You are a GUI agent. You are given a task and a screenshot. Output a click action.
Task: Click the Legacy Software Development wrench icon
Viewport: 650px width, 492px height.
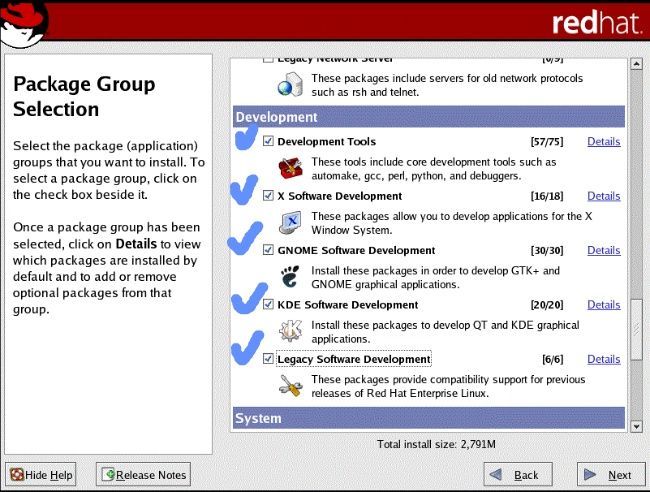[290, 385]
